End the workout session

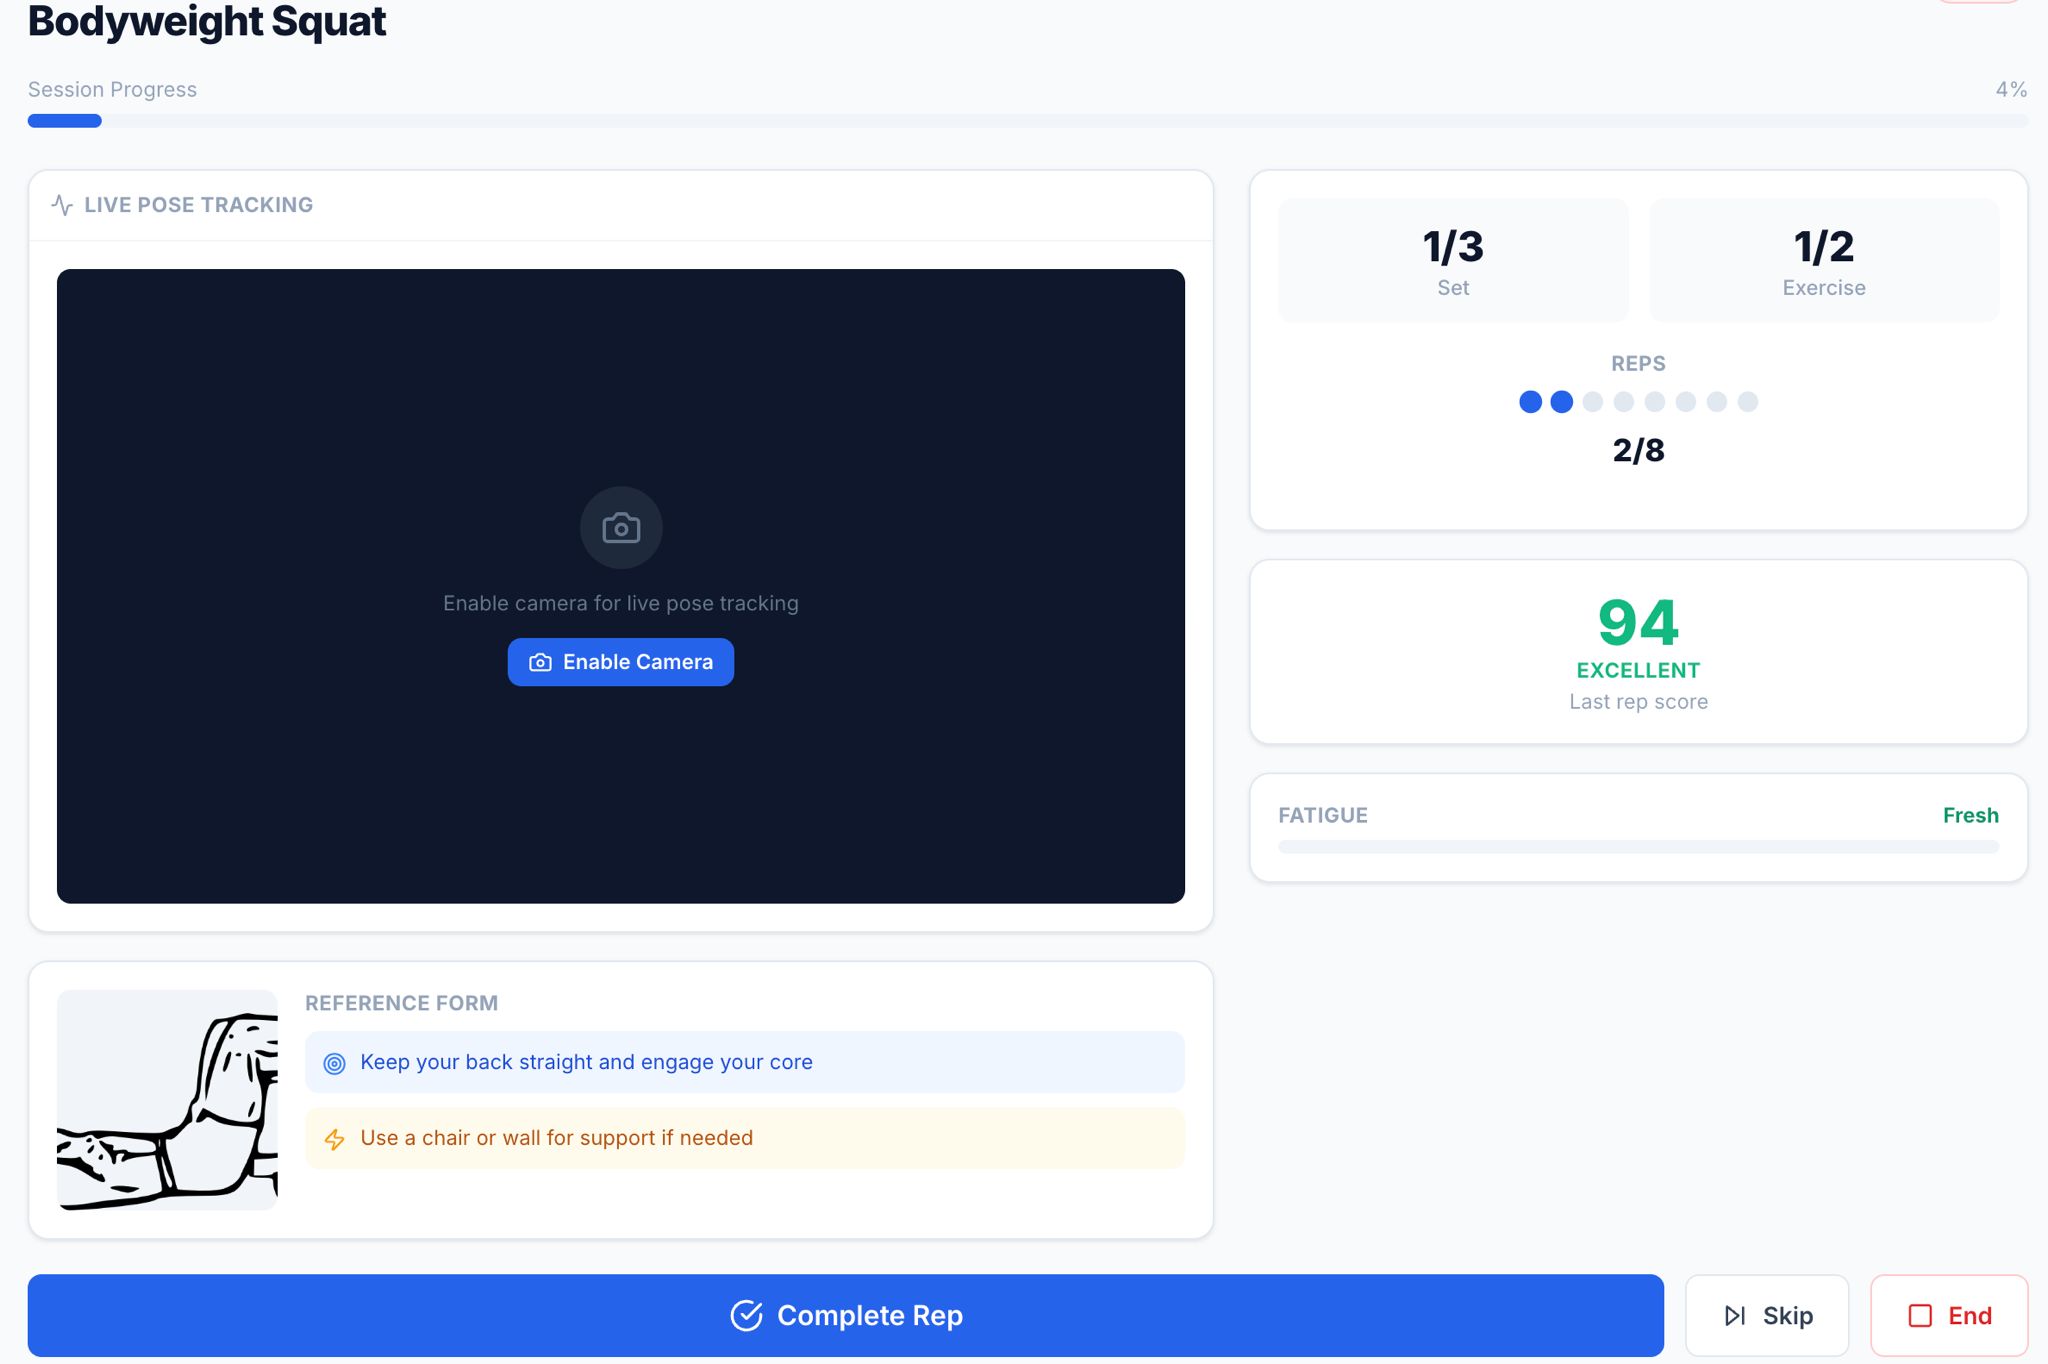coord(1949,1316)
